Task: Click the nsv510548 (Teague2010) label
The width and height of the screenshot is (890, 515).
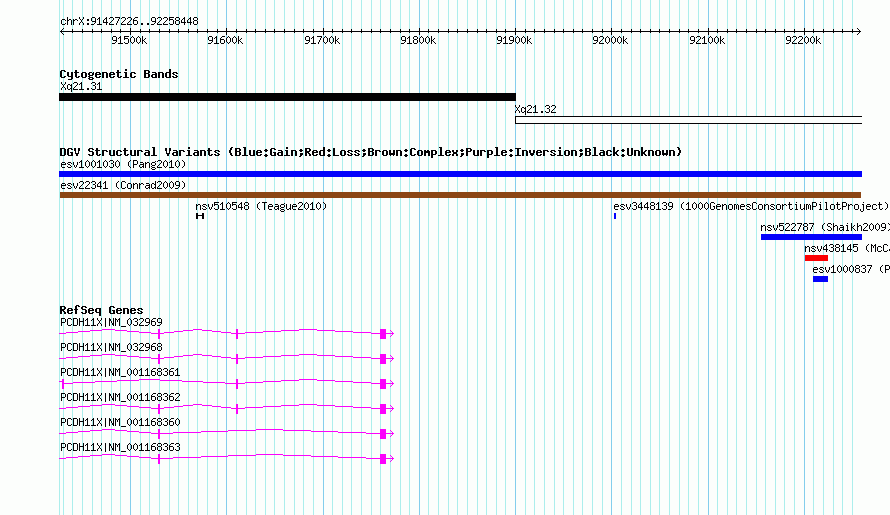Action: coord(261,207)
